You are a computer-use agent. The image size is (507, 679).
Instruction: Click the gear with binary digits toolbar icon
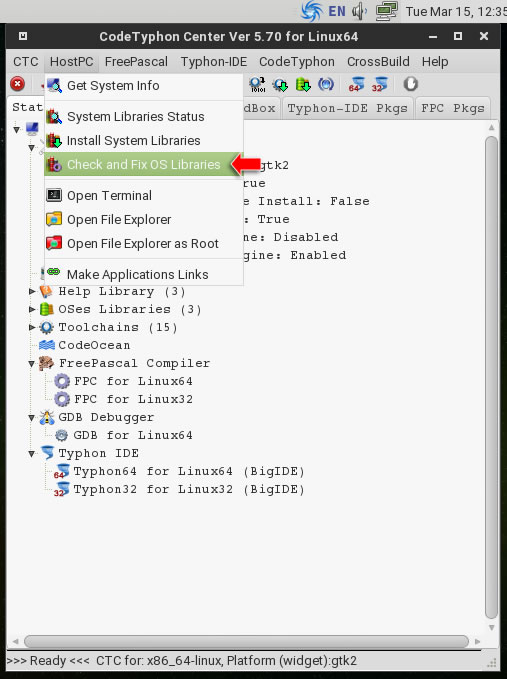257,84
